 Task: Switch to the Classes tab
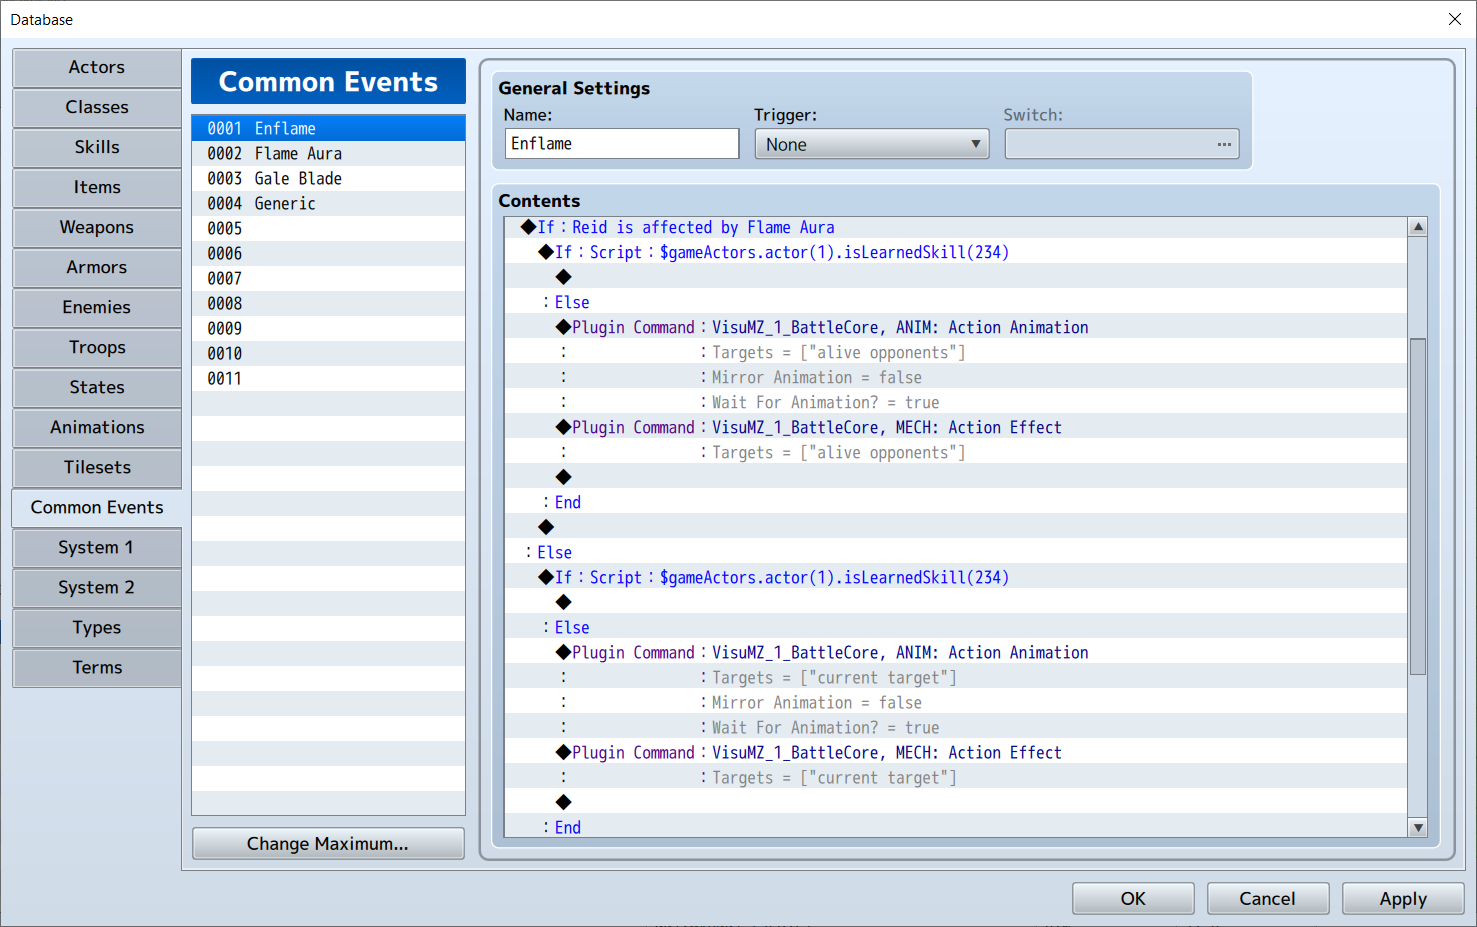pos(97,108)
